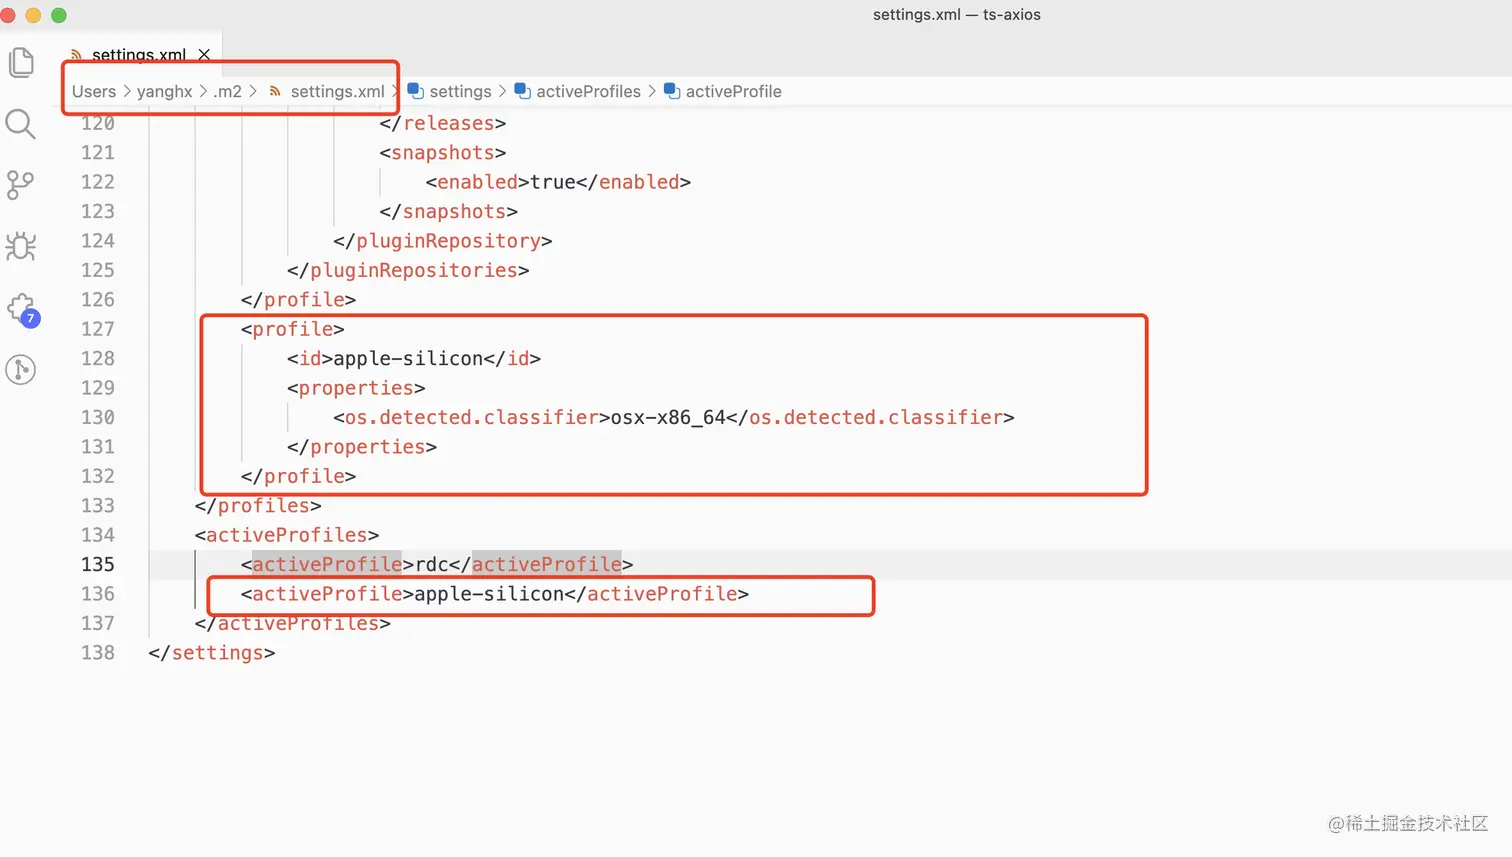The width and height of the screenshot is (1512, 857).
Task: Click line number 121
Action: tap(98, 152)
